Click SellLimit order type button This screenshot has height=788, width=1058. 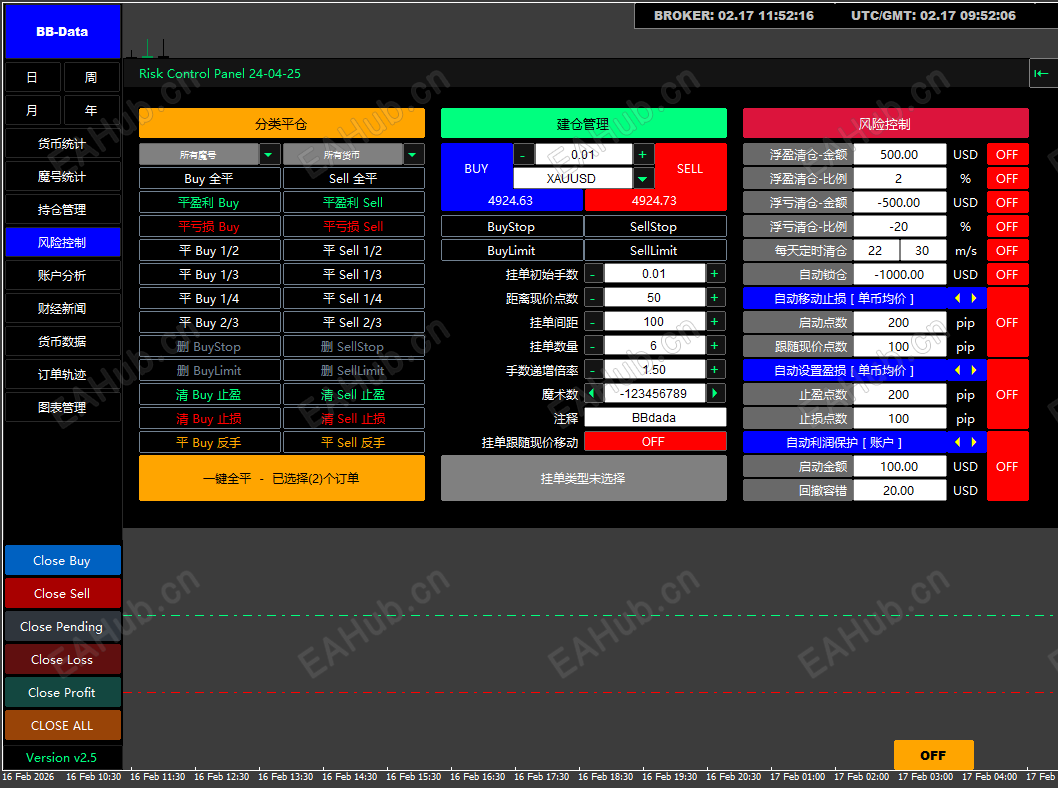click(654, 250)
